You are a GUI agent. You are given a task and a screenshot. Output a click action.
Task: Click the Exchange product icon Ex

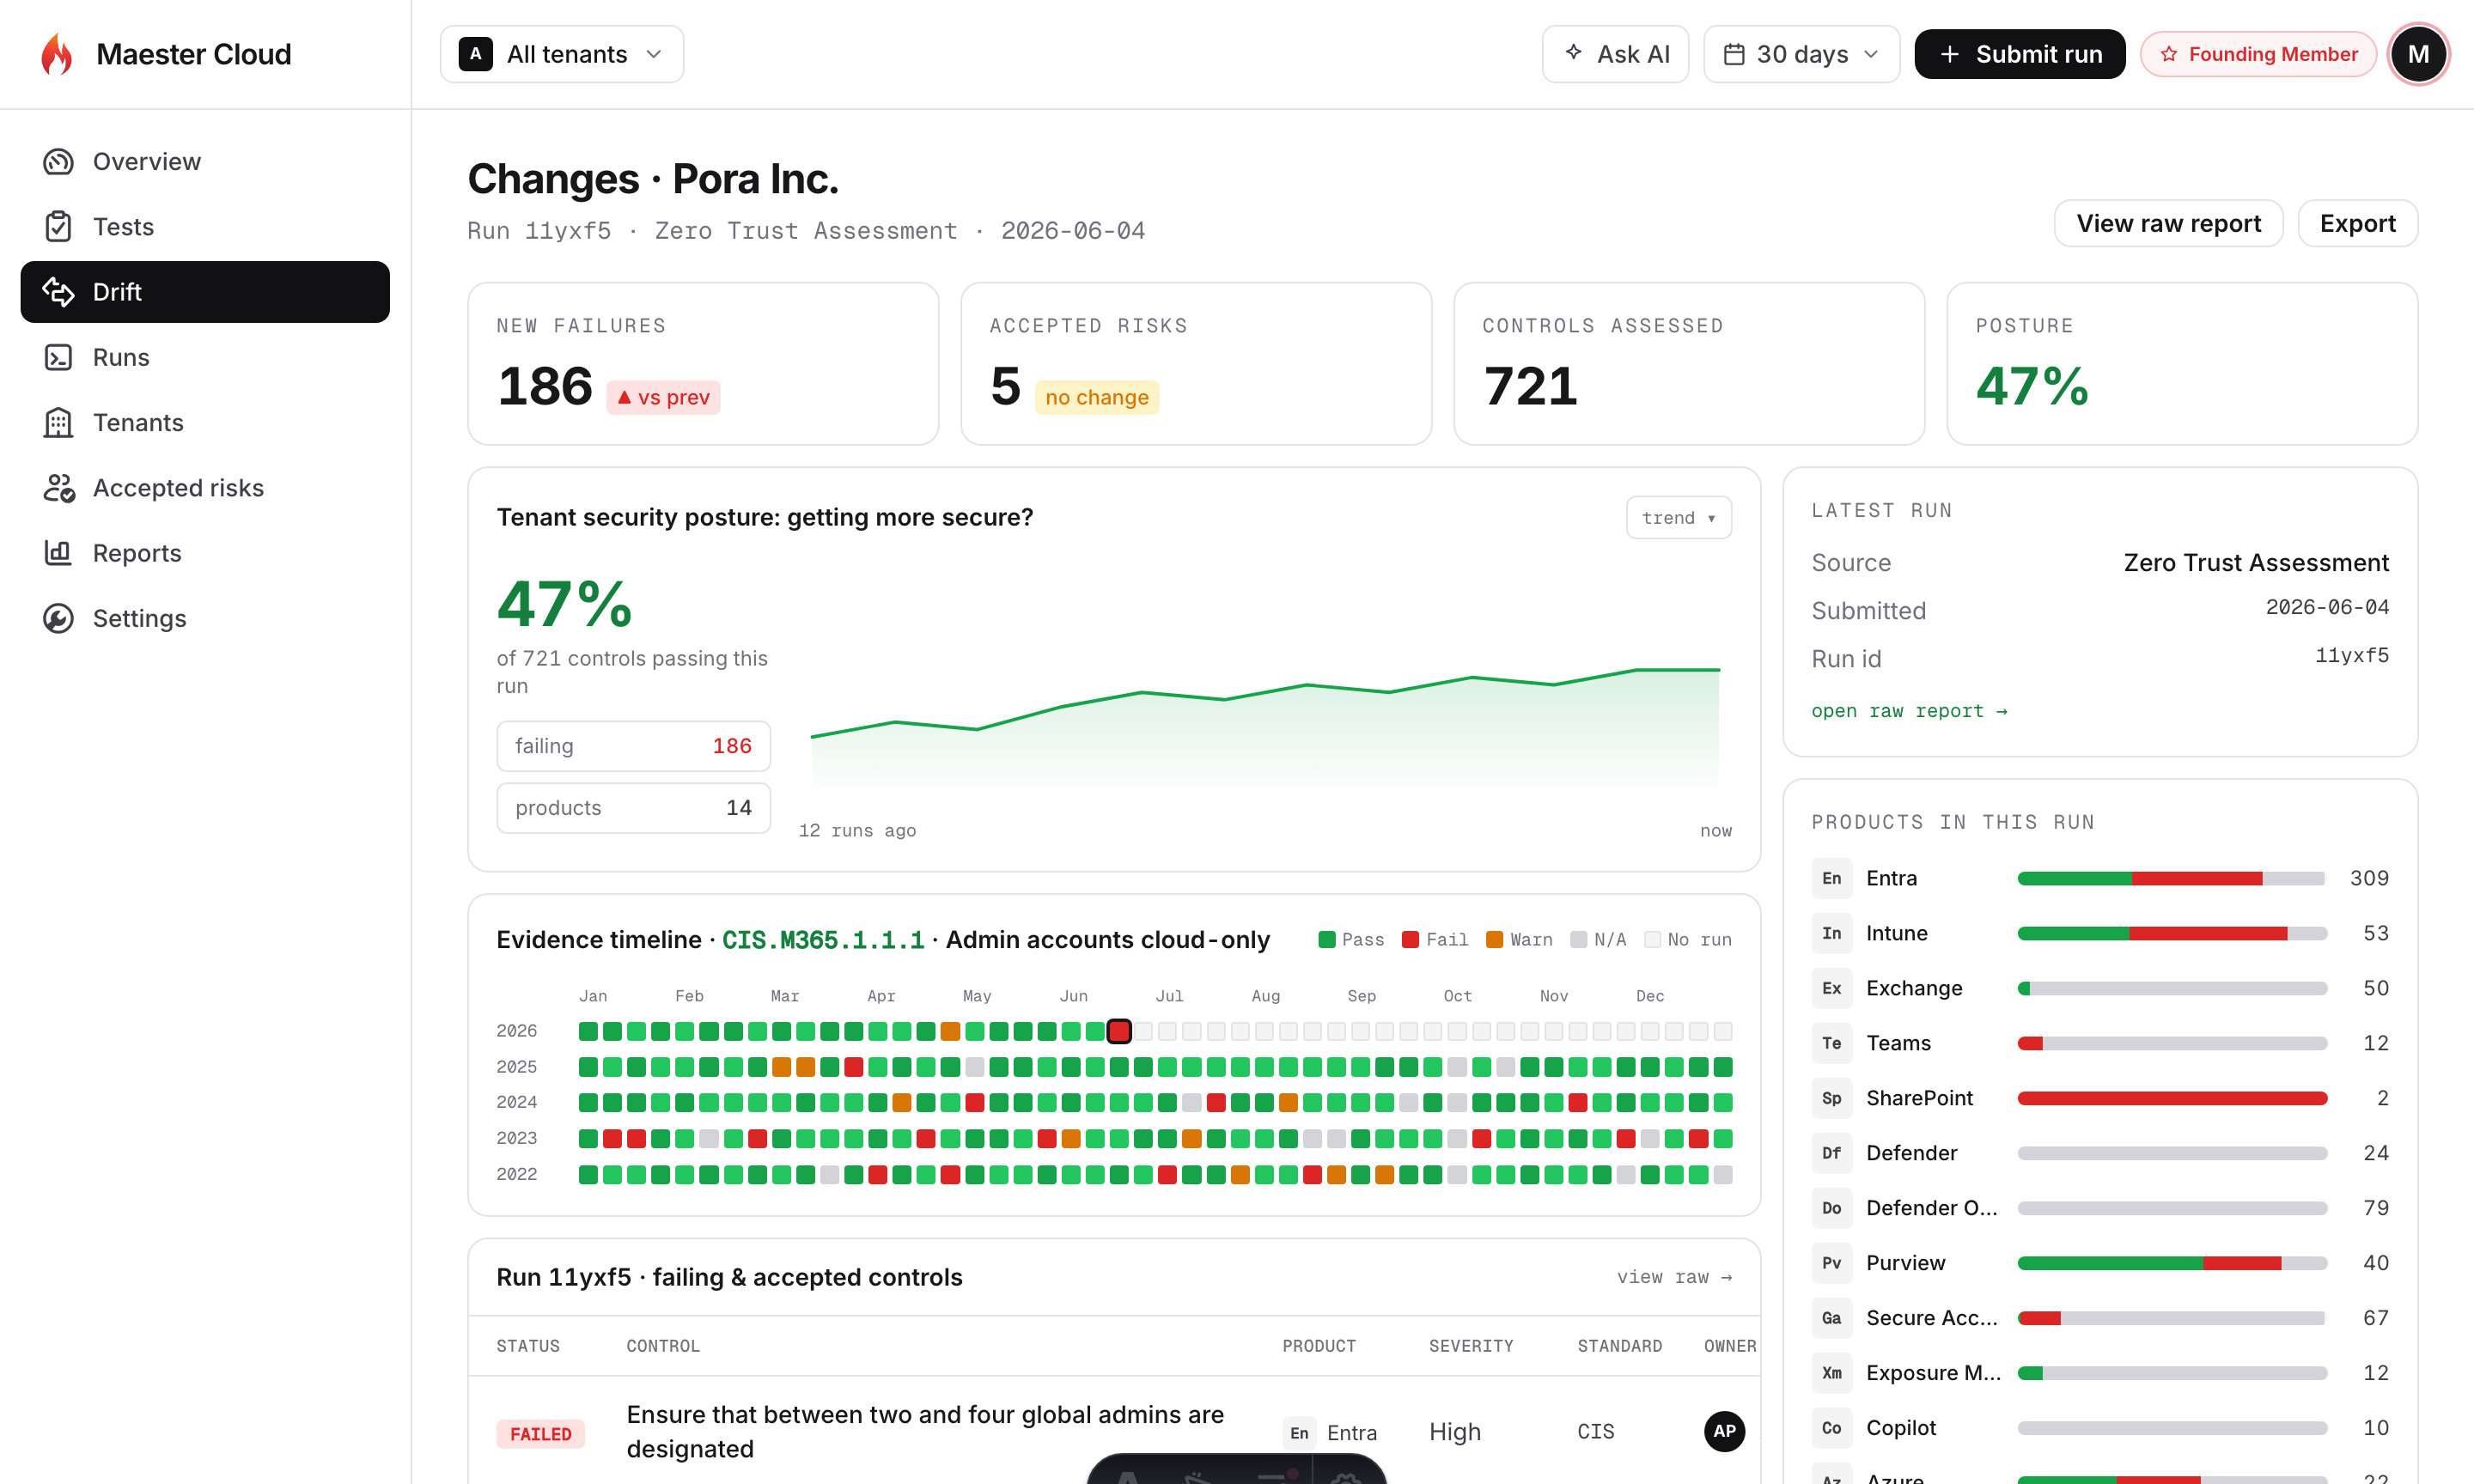click(x=1831, y=988)
